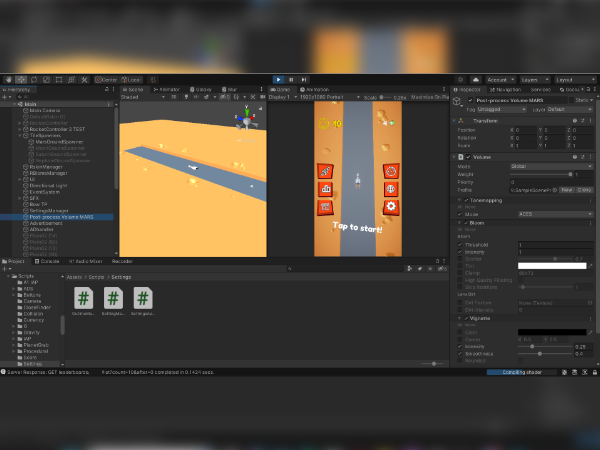
Task: Toggle the Bloom override checkbox
Action: [466, 223]
